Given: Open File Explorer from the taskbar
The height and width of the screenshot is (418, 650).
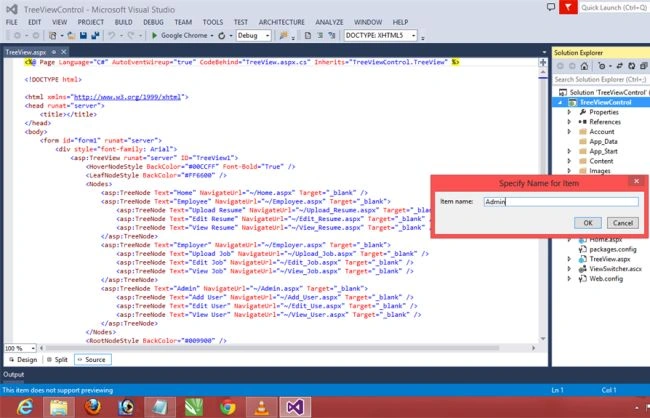Looking at the screenshot, I should [x=59, y=407].
